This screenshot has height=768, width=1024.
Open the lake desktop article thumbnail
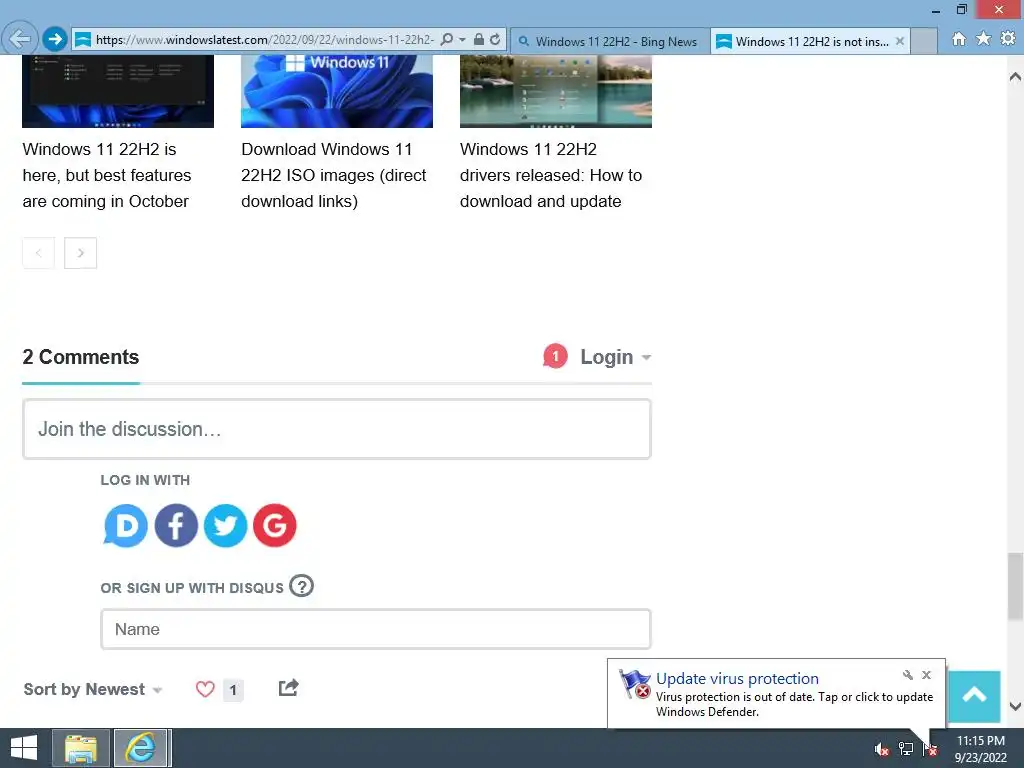556,91
